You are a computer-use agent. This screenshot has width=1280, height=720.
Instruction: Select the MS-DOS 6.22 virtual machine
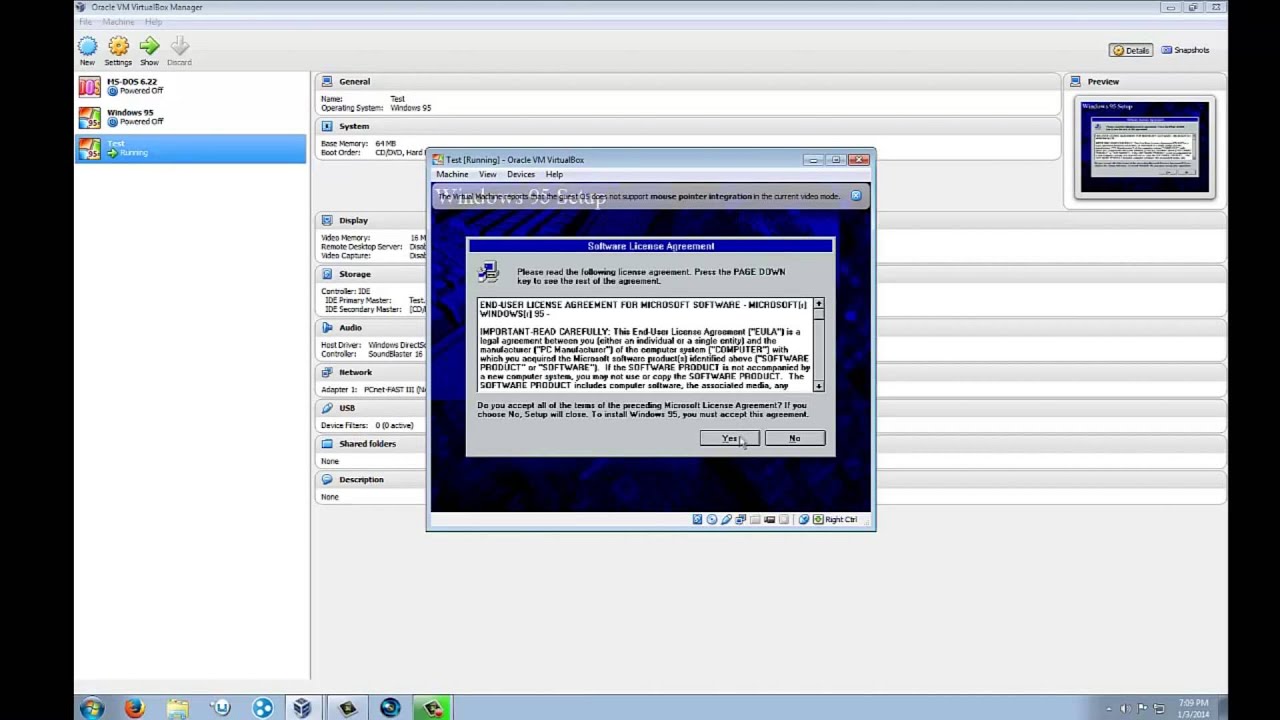[190, 86]
